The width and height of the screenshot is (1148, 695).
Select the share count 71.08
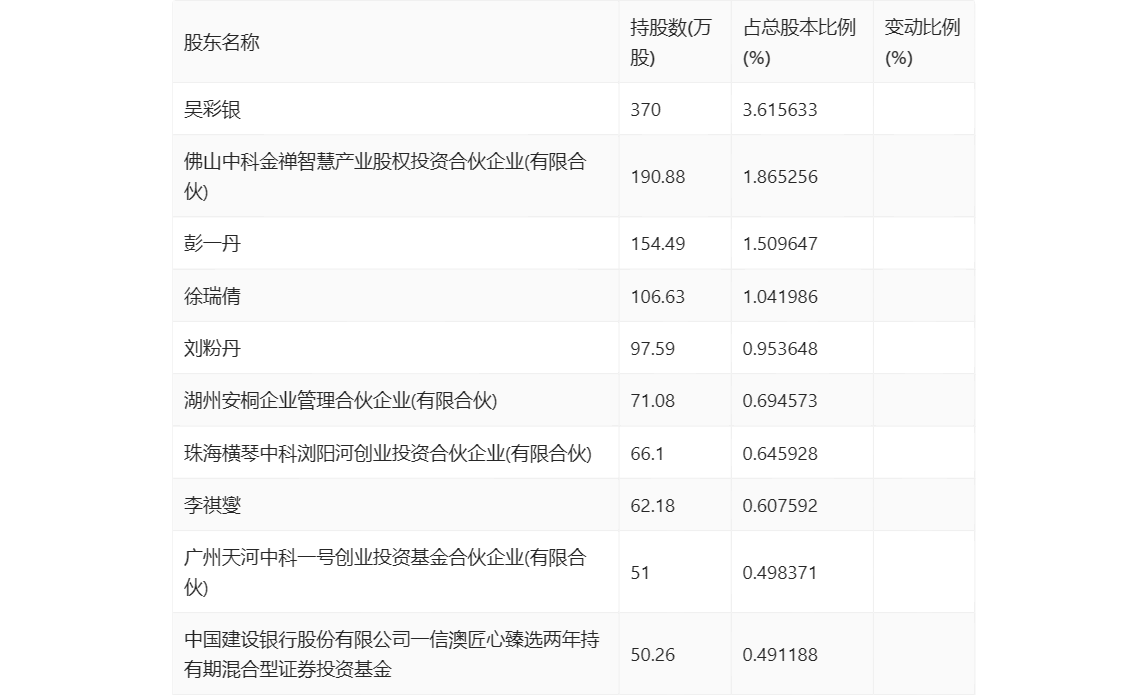pos(652,401)
